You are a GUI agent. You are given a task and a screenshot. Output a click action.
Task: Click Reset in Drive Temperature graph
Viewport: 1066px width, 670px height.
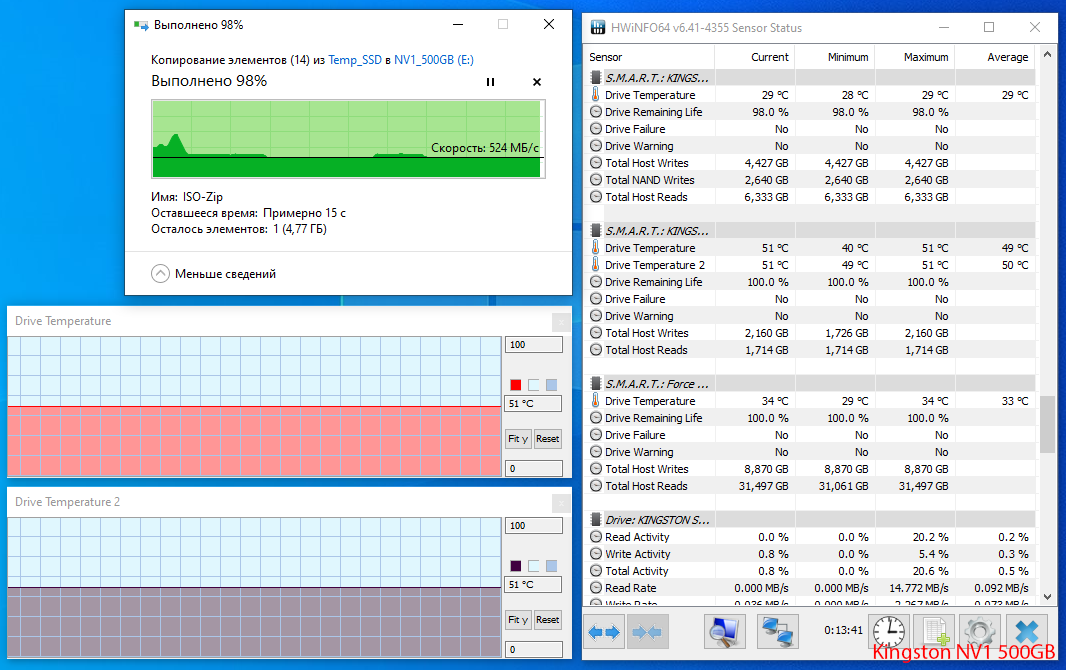point(547,439)
